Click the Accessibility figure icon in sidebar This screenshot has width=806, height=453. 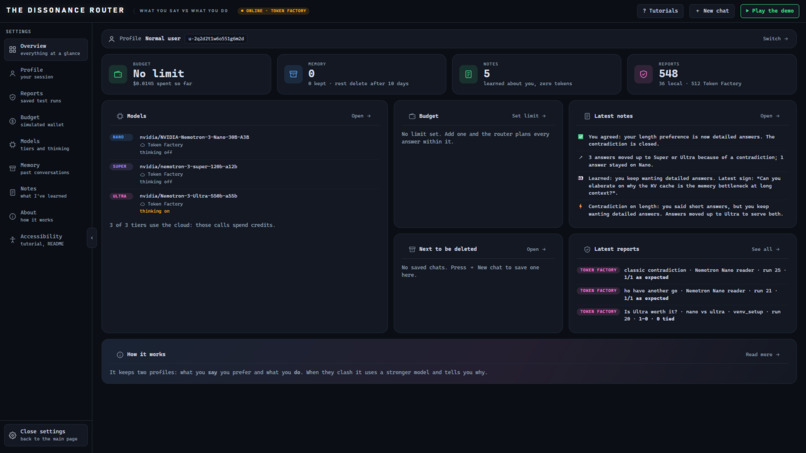(12, 240)
